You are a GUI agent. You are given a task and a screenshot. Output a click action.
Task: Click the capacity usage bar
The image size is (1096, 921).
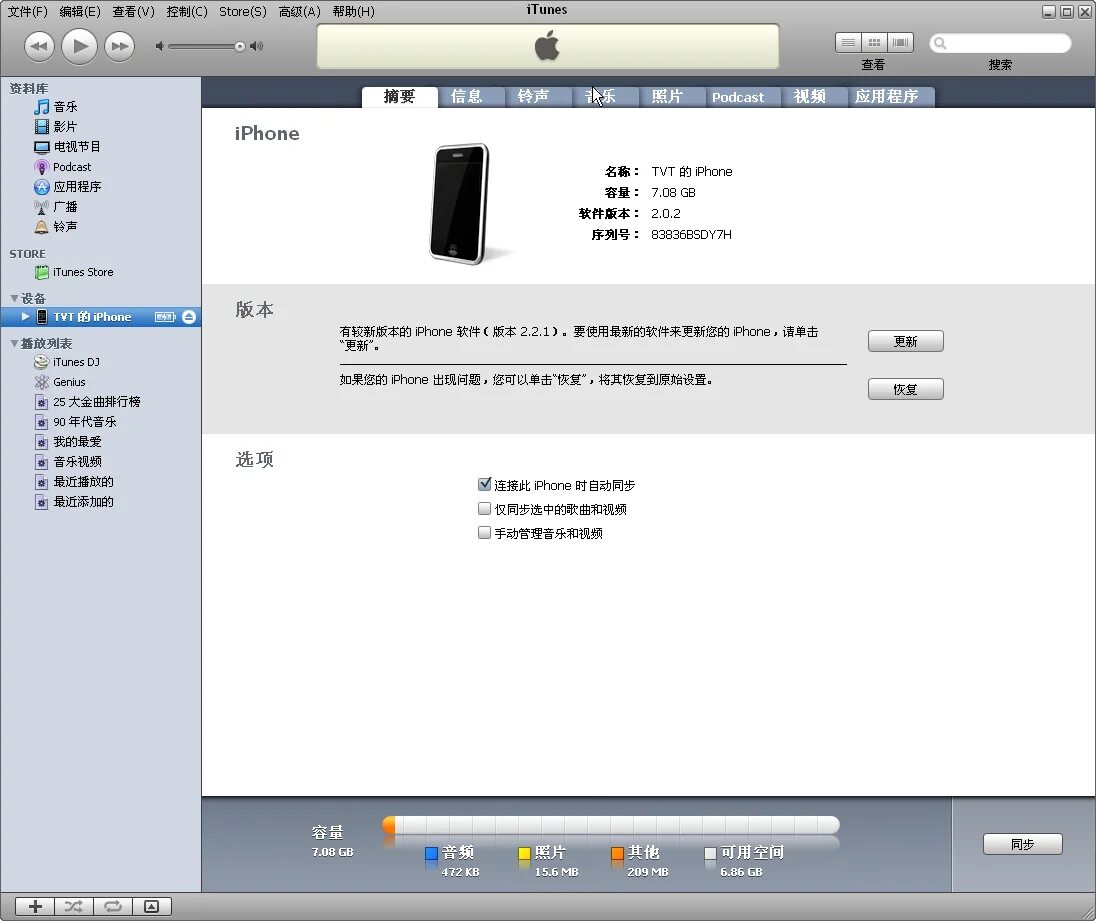(x=610, y=825)
